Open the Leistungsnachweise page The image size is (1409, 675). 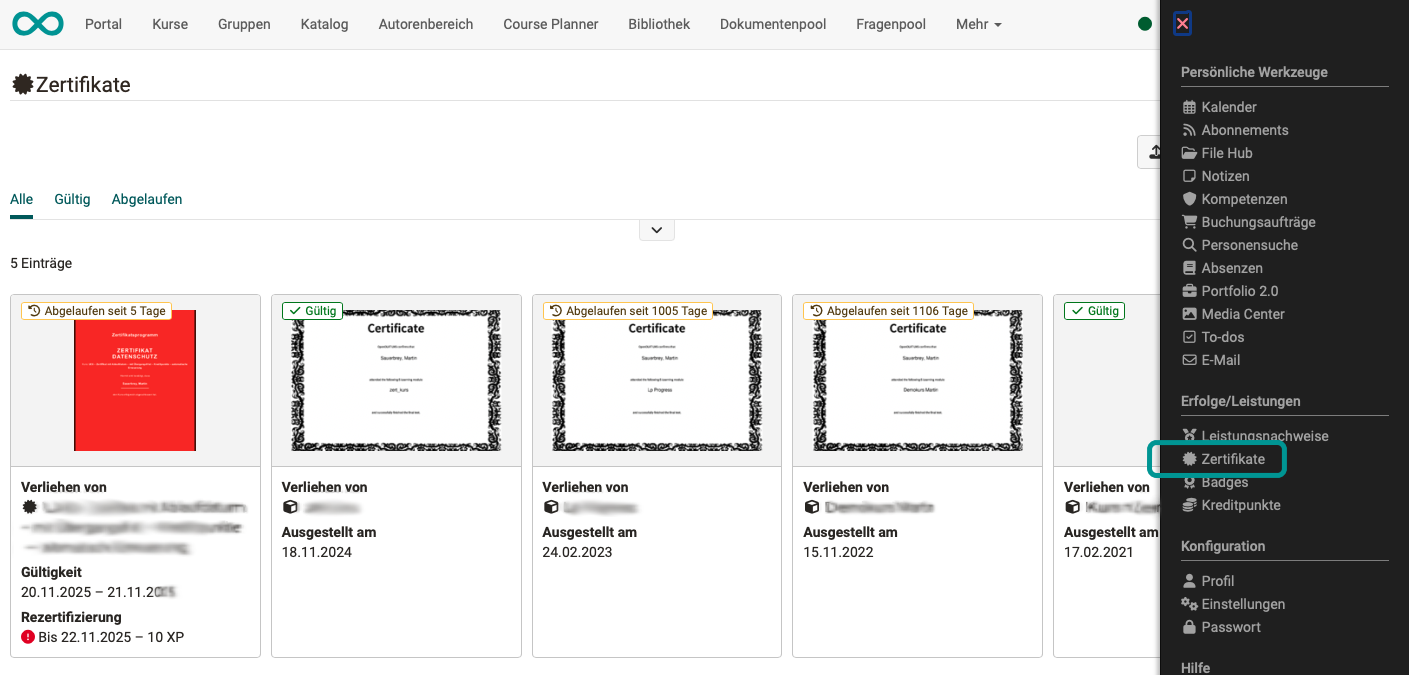coord(1263,435)
